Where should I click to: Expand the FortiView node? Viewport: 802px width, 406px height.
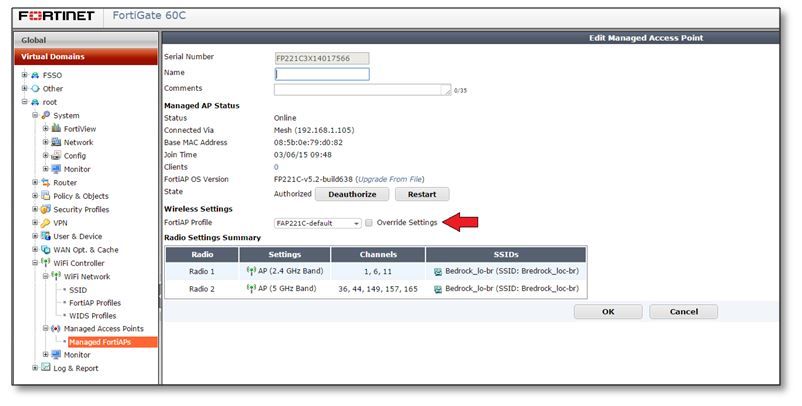(46, 129)
